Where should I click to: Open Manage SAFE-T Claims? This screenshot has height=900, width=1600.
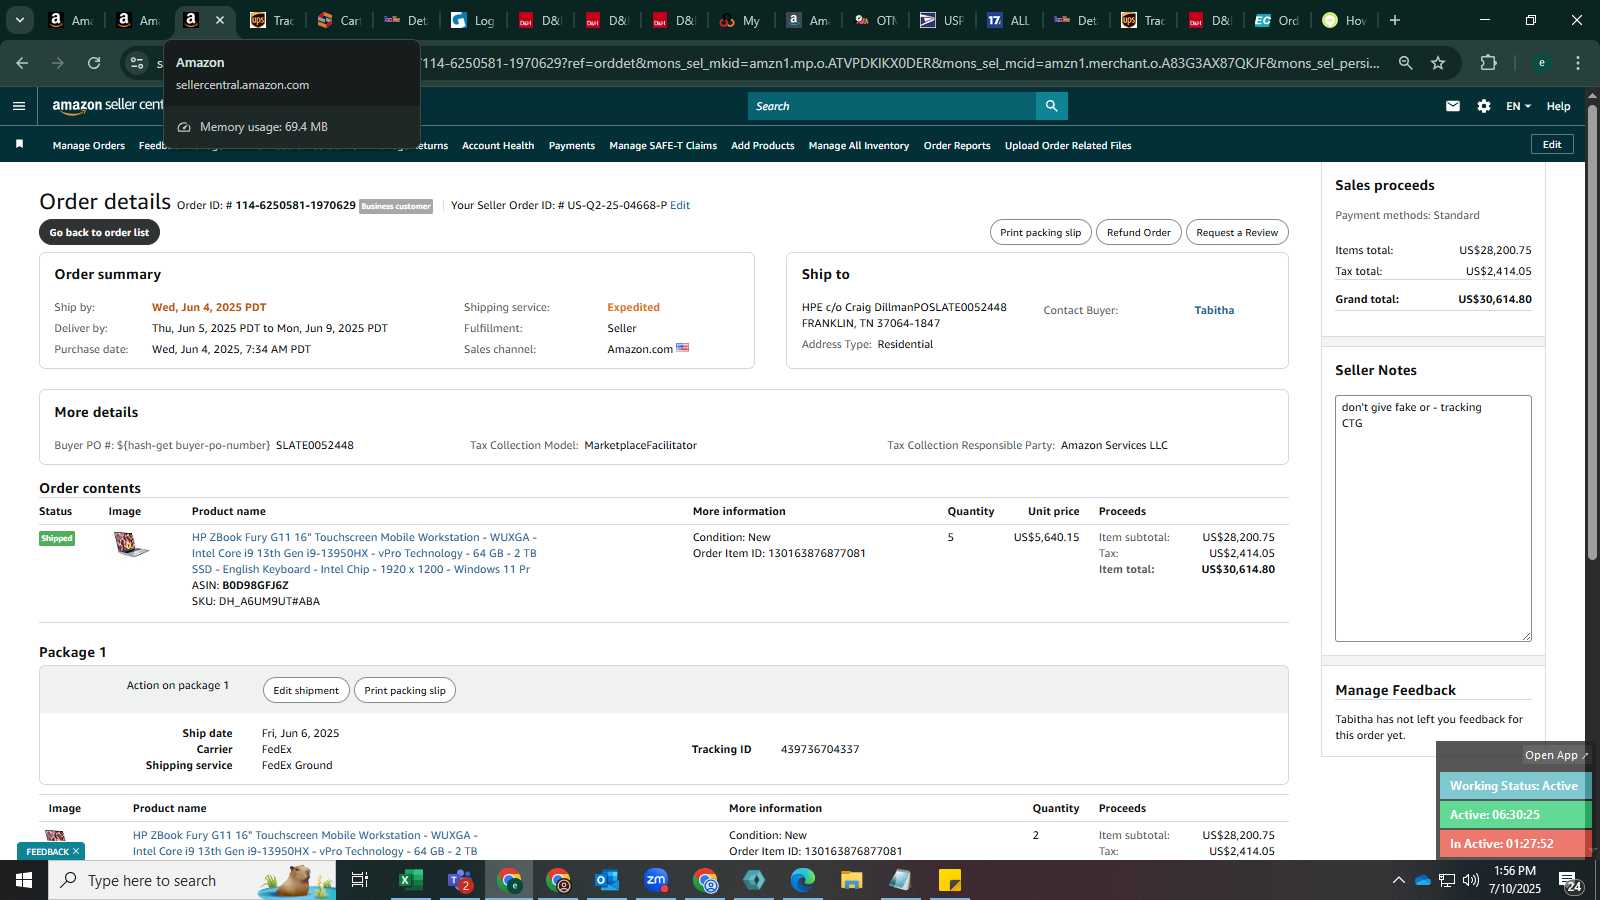[x=663, y=146]
